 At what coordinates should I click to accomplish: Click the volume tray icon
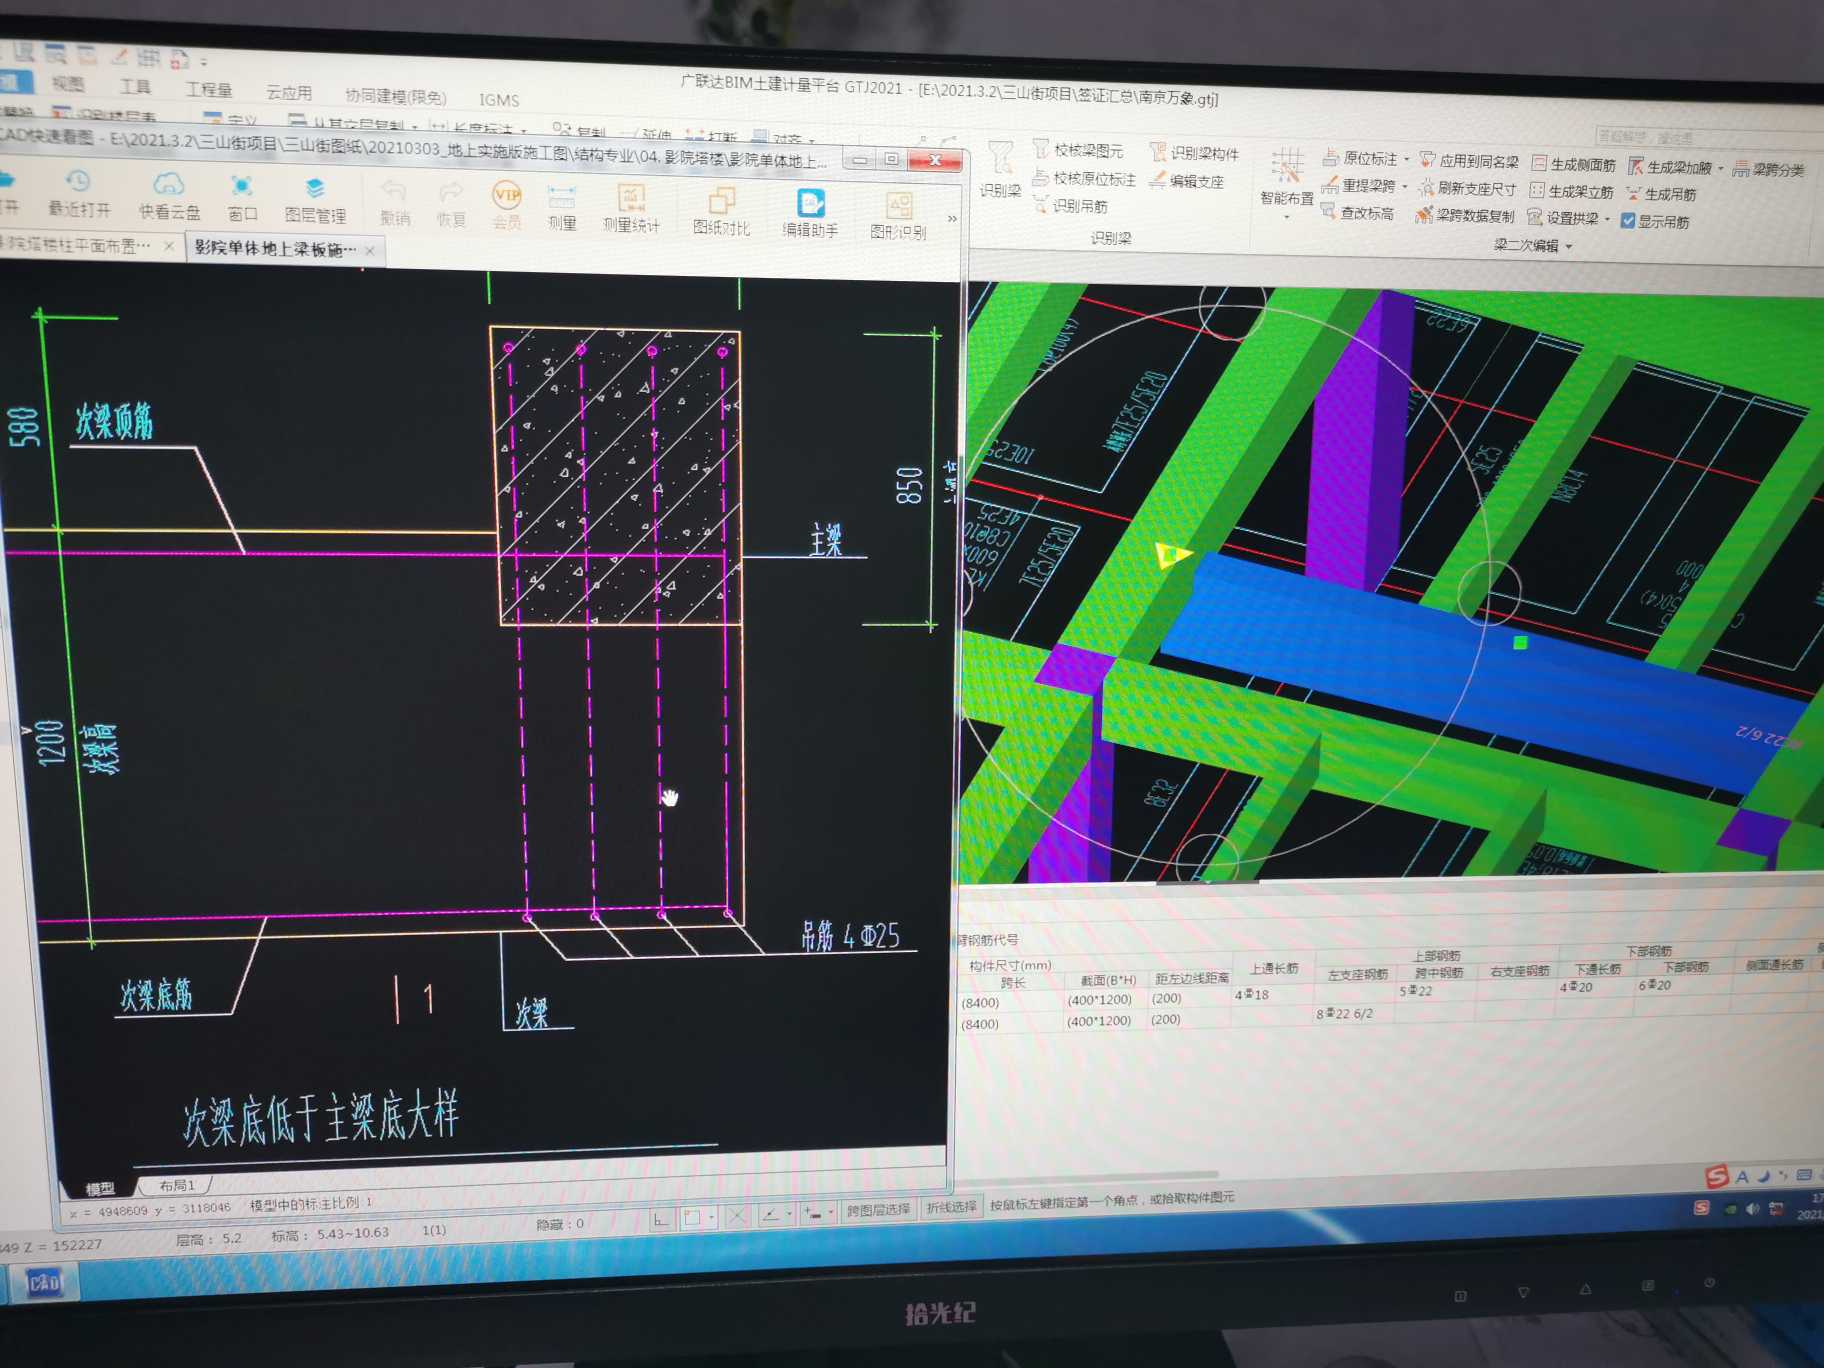[x=1752, y=1209]
